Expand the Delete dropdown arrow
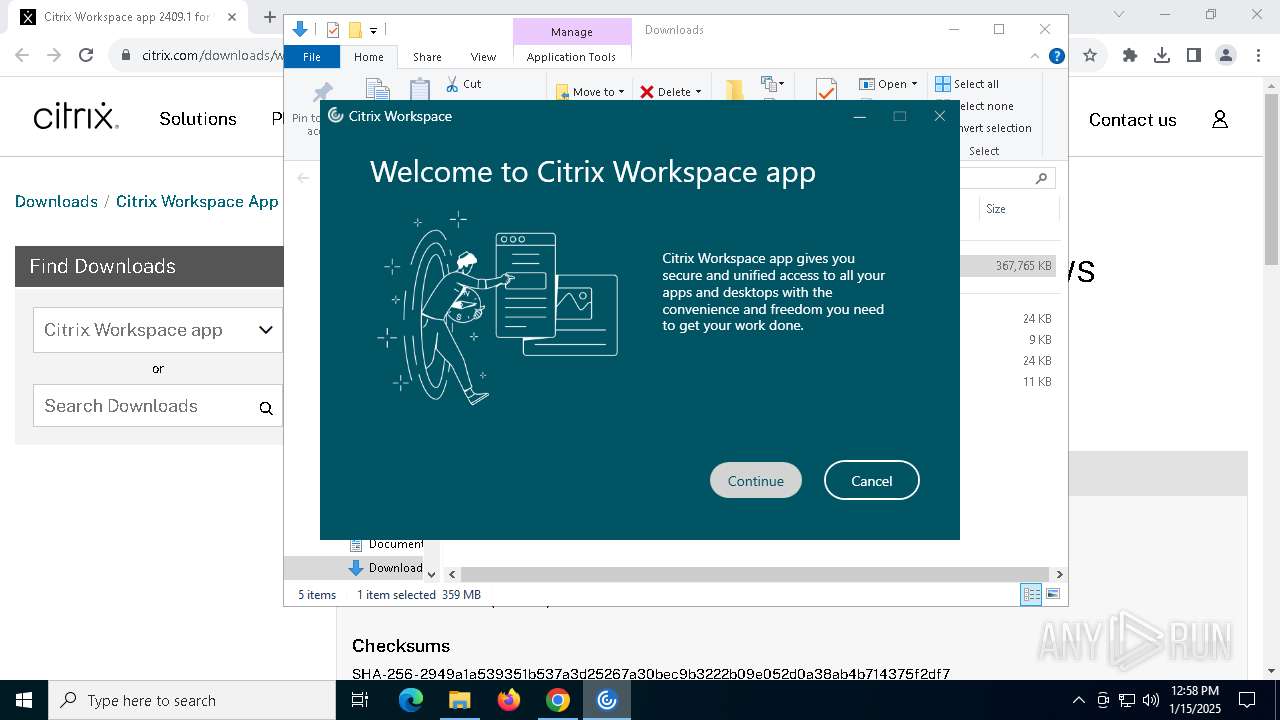Screen dimensions: 1280x720 tap(698, 92)
